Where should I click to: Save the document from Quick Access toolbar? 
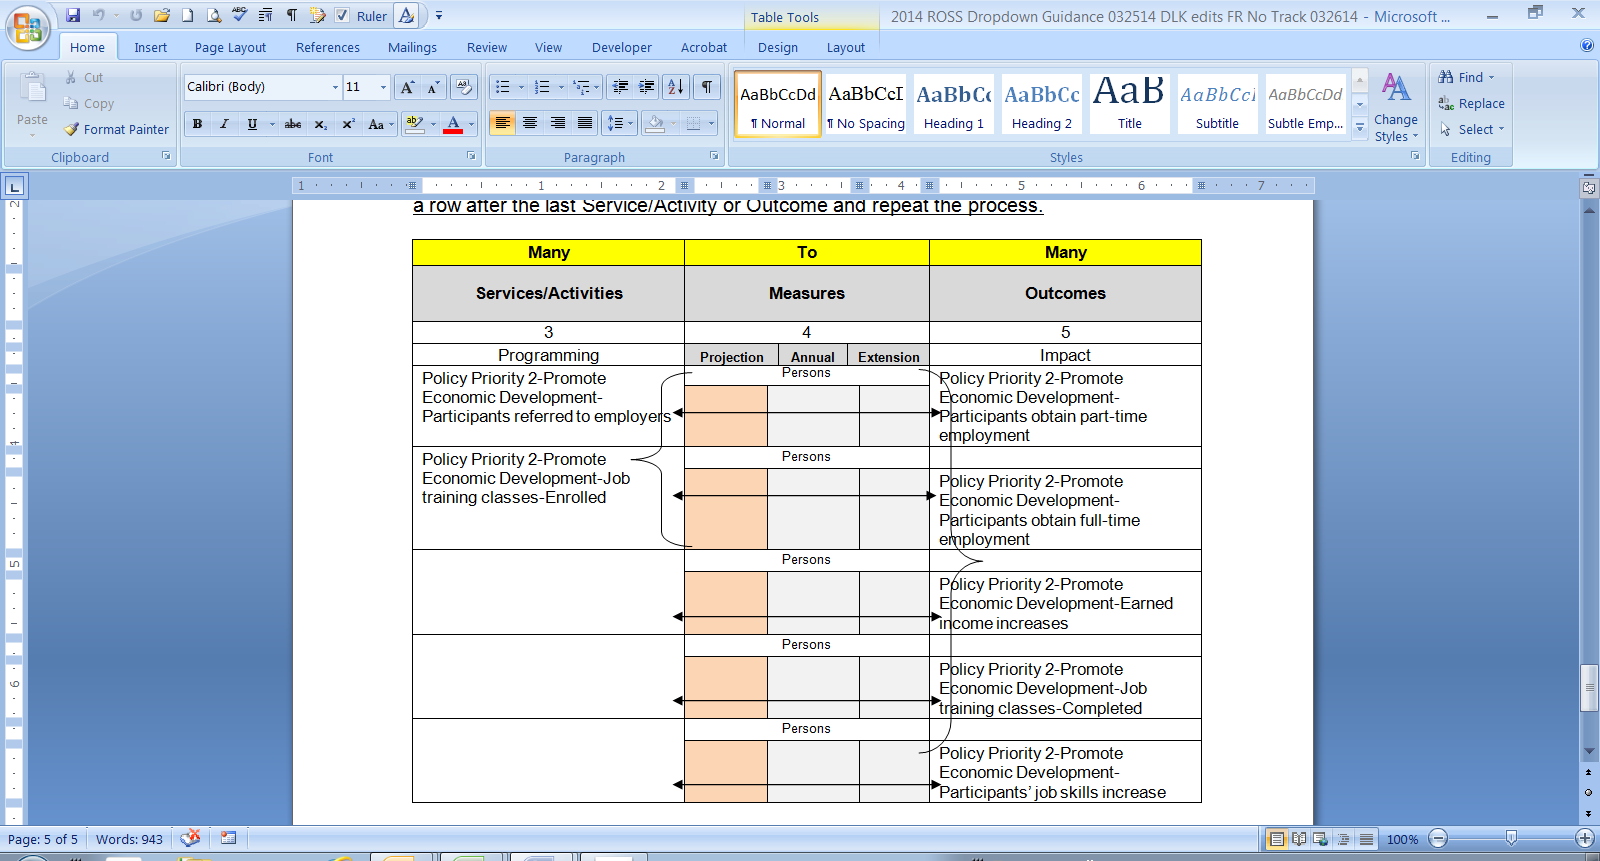click(x=73, y=15)
